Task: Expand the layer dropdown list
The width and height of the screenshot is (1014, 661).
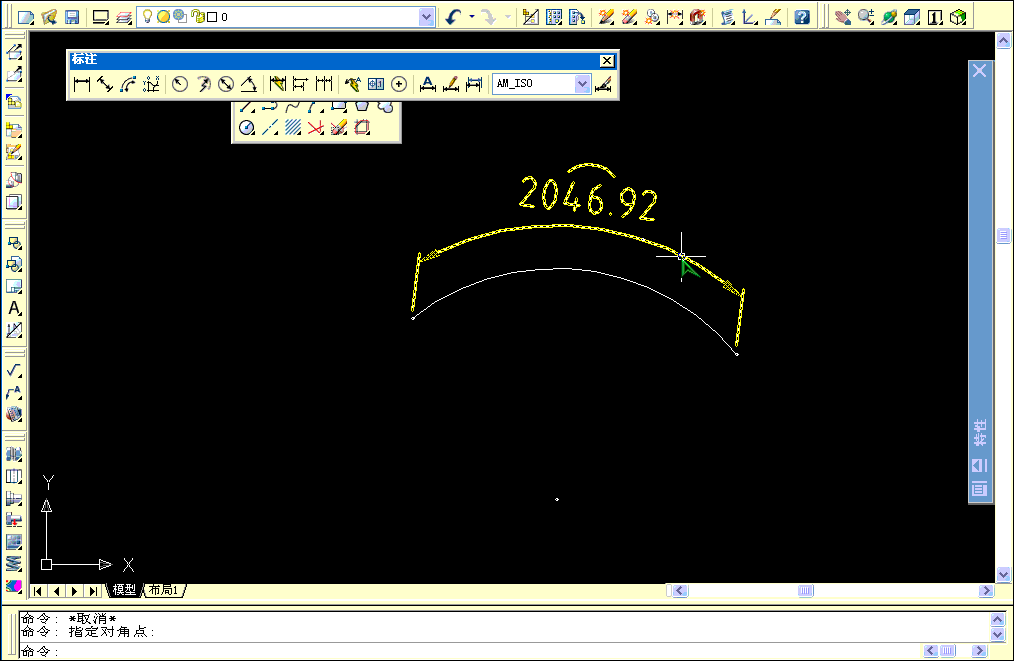Action: [426, 17]
